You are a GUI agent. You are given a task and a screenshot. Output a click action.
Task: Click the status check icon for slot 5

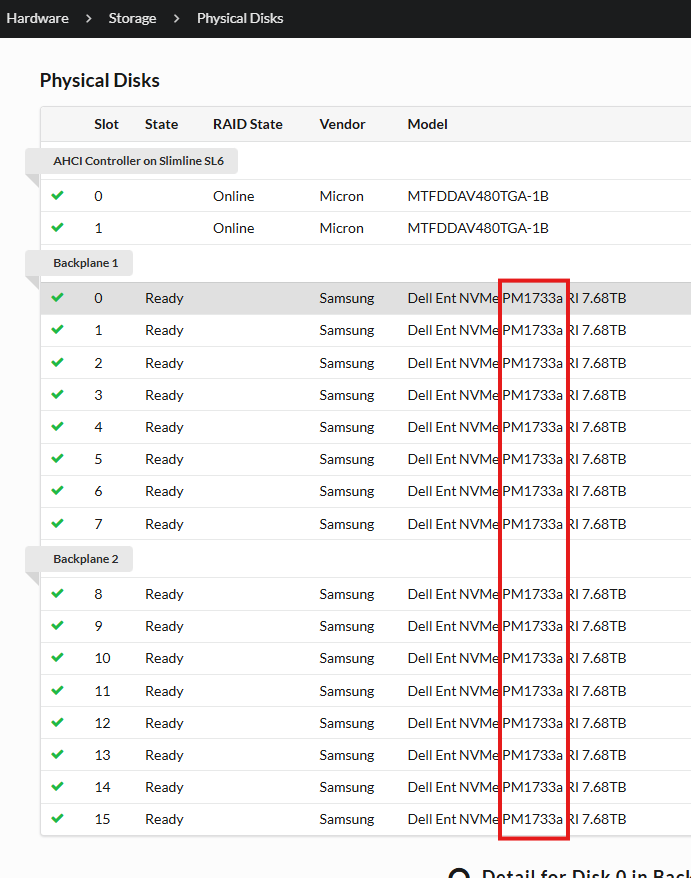57,458
